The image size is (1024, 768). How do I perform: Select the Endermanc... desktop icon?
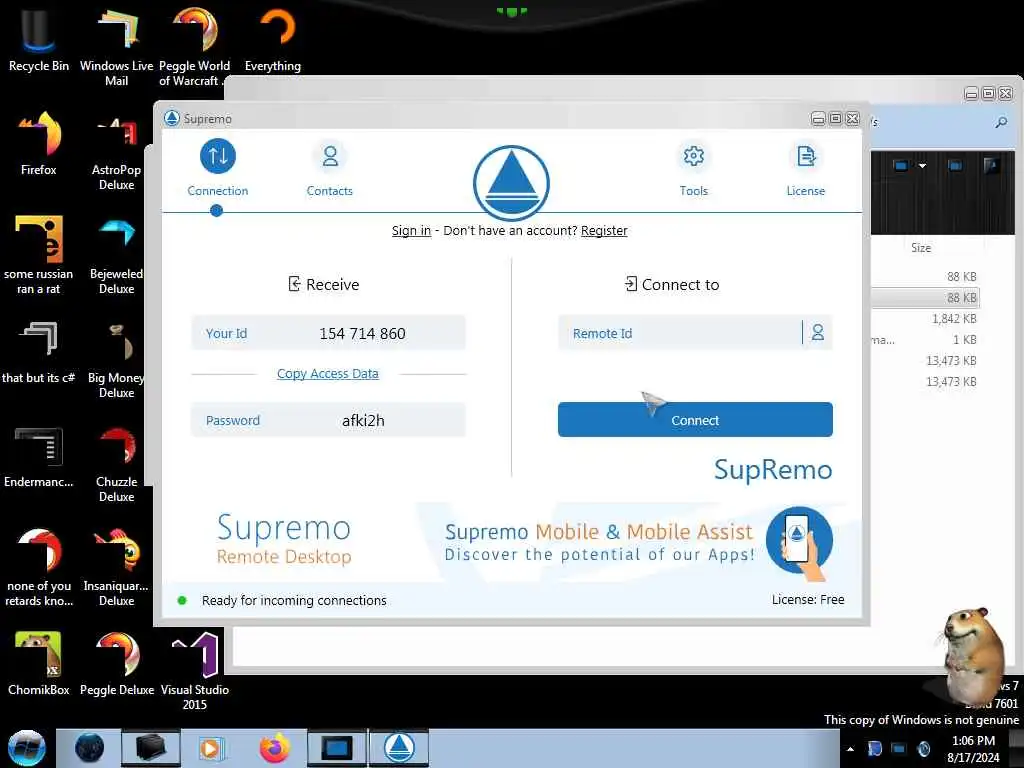(x=39, y=456)
